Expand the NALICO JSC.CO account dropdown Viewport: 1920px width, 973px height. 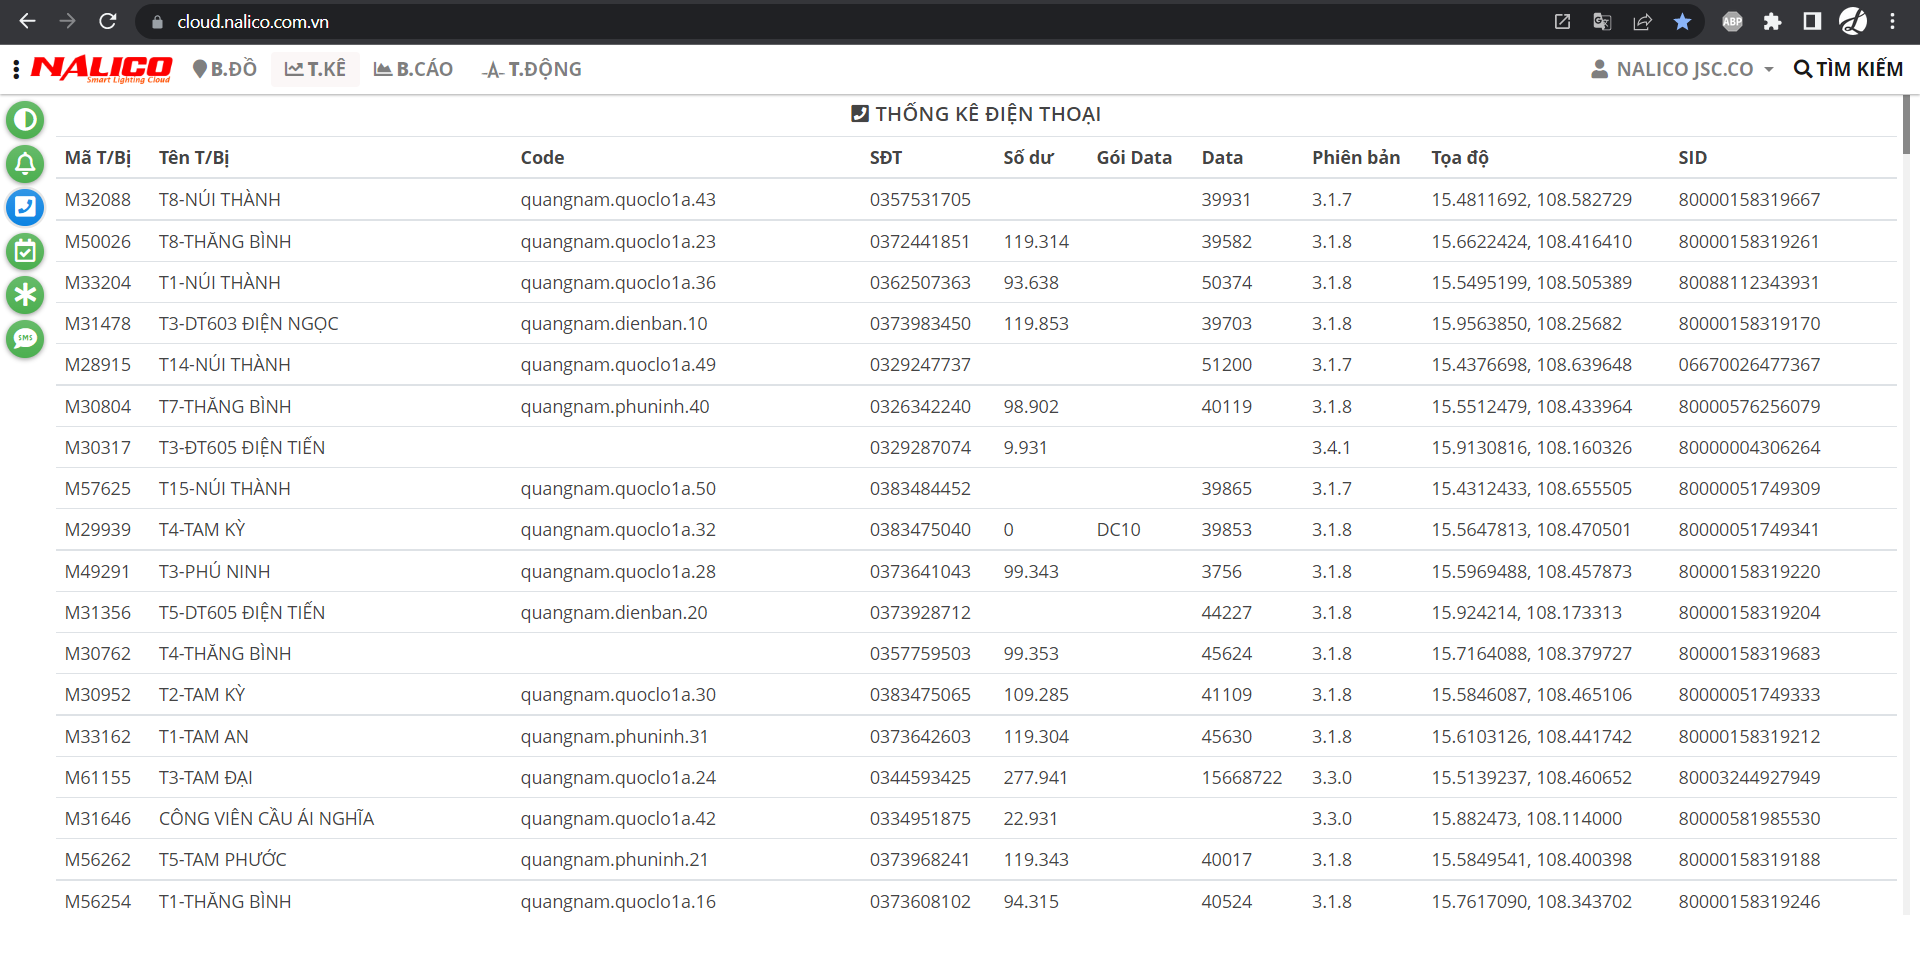[1683, 69]
